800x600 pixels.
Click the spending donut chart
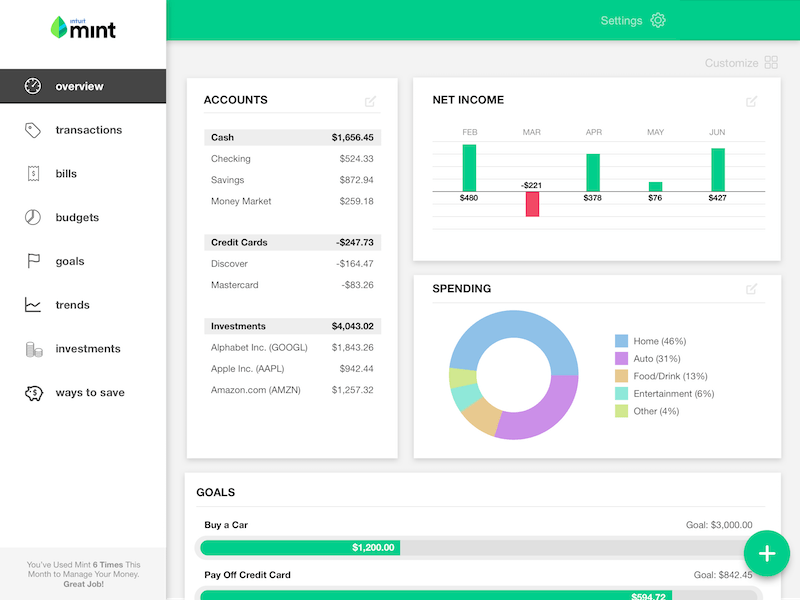click(x=511, y=376)
